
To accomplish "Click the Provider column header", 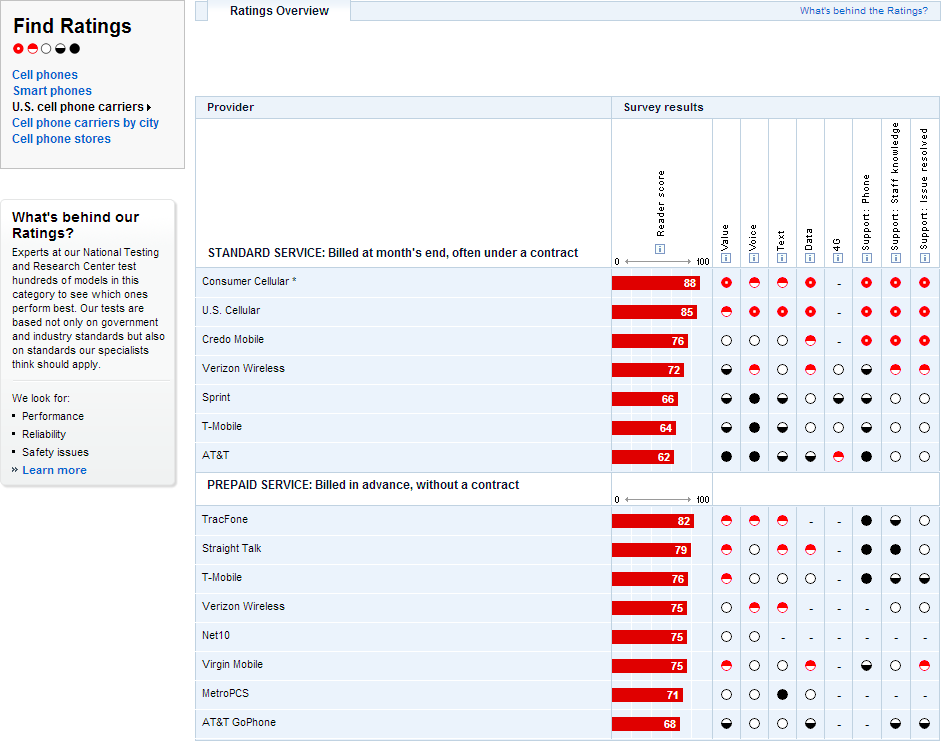I will pos(231,107).
